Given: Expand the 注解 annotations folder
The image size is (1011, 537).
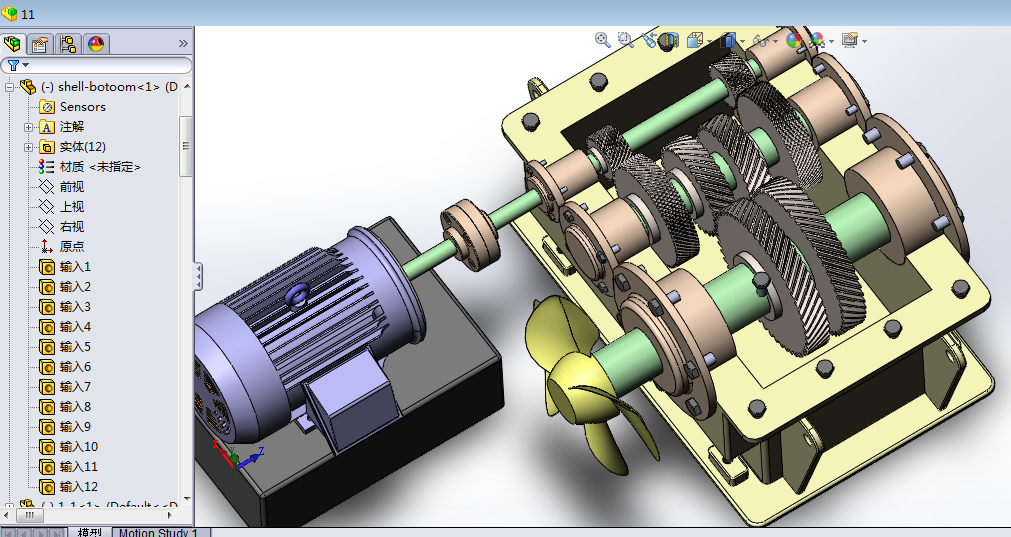Looking at the screenshot, I should [x=28, y=127].
